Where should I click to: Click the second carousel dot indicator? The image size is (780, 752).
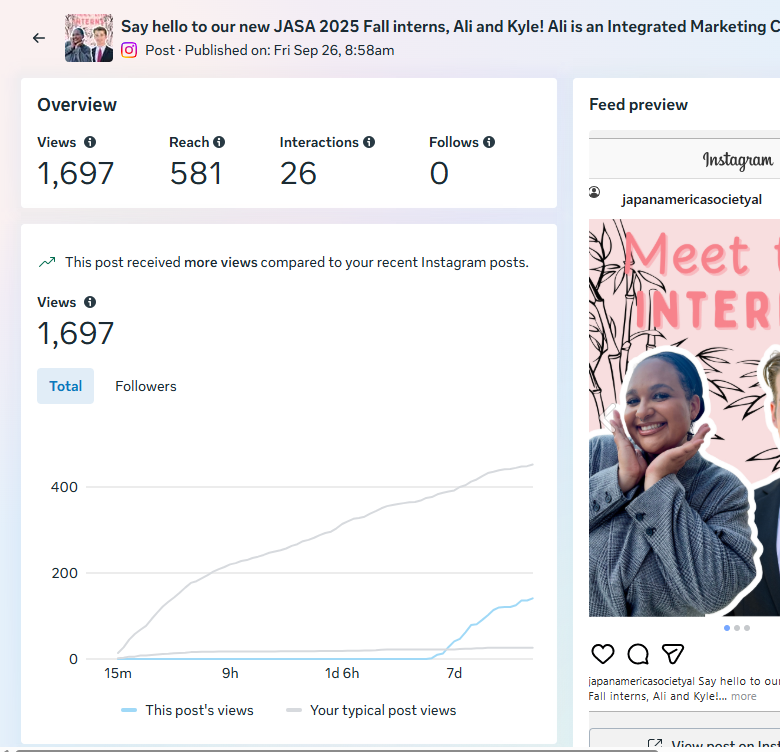coord(737,628)
